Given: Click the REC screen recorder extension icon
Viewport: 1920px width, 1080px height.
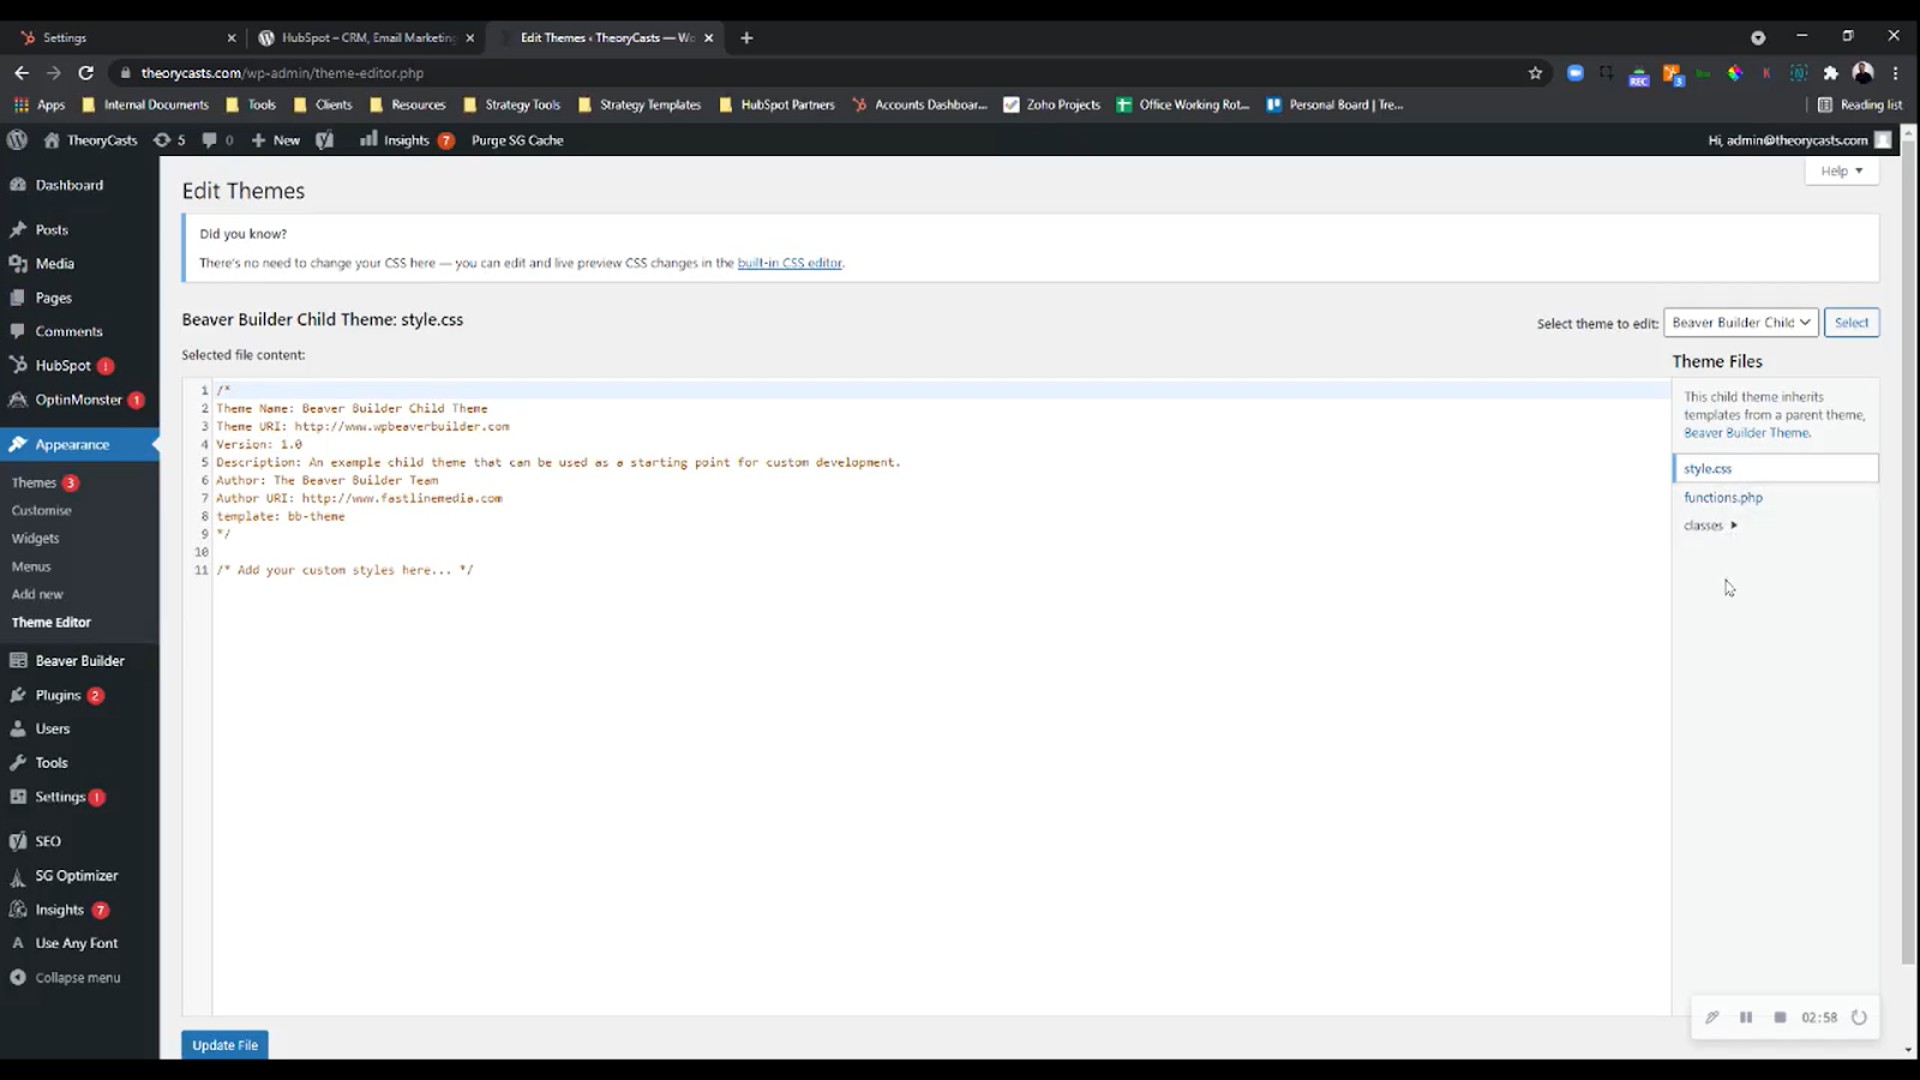Looking at the screenshot, I should 1639,73.
